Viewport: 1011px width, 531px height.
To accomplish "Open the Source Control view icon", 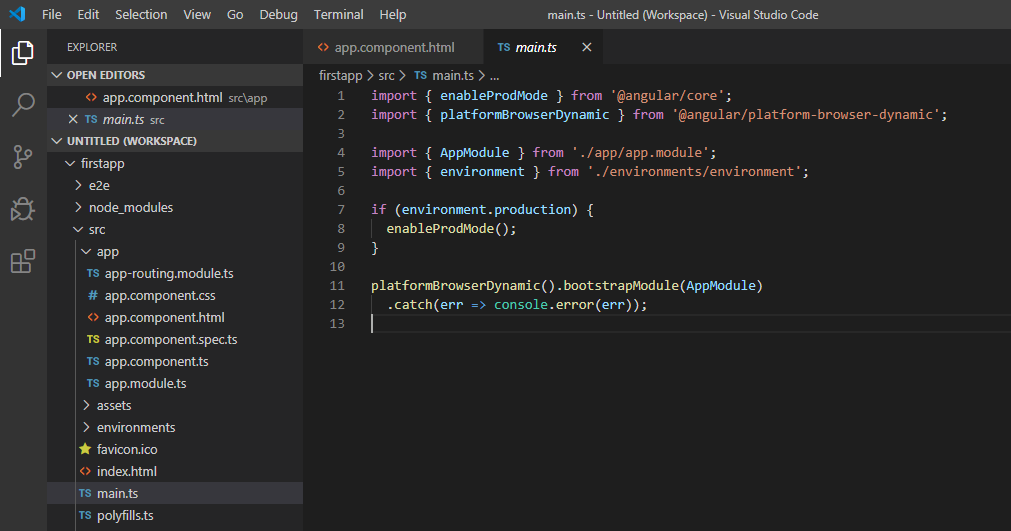I will (23, 157).
